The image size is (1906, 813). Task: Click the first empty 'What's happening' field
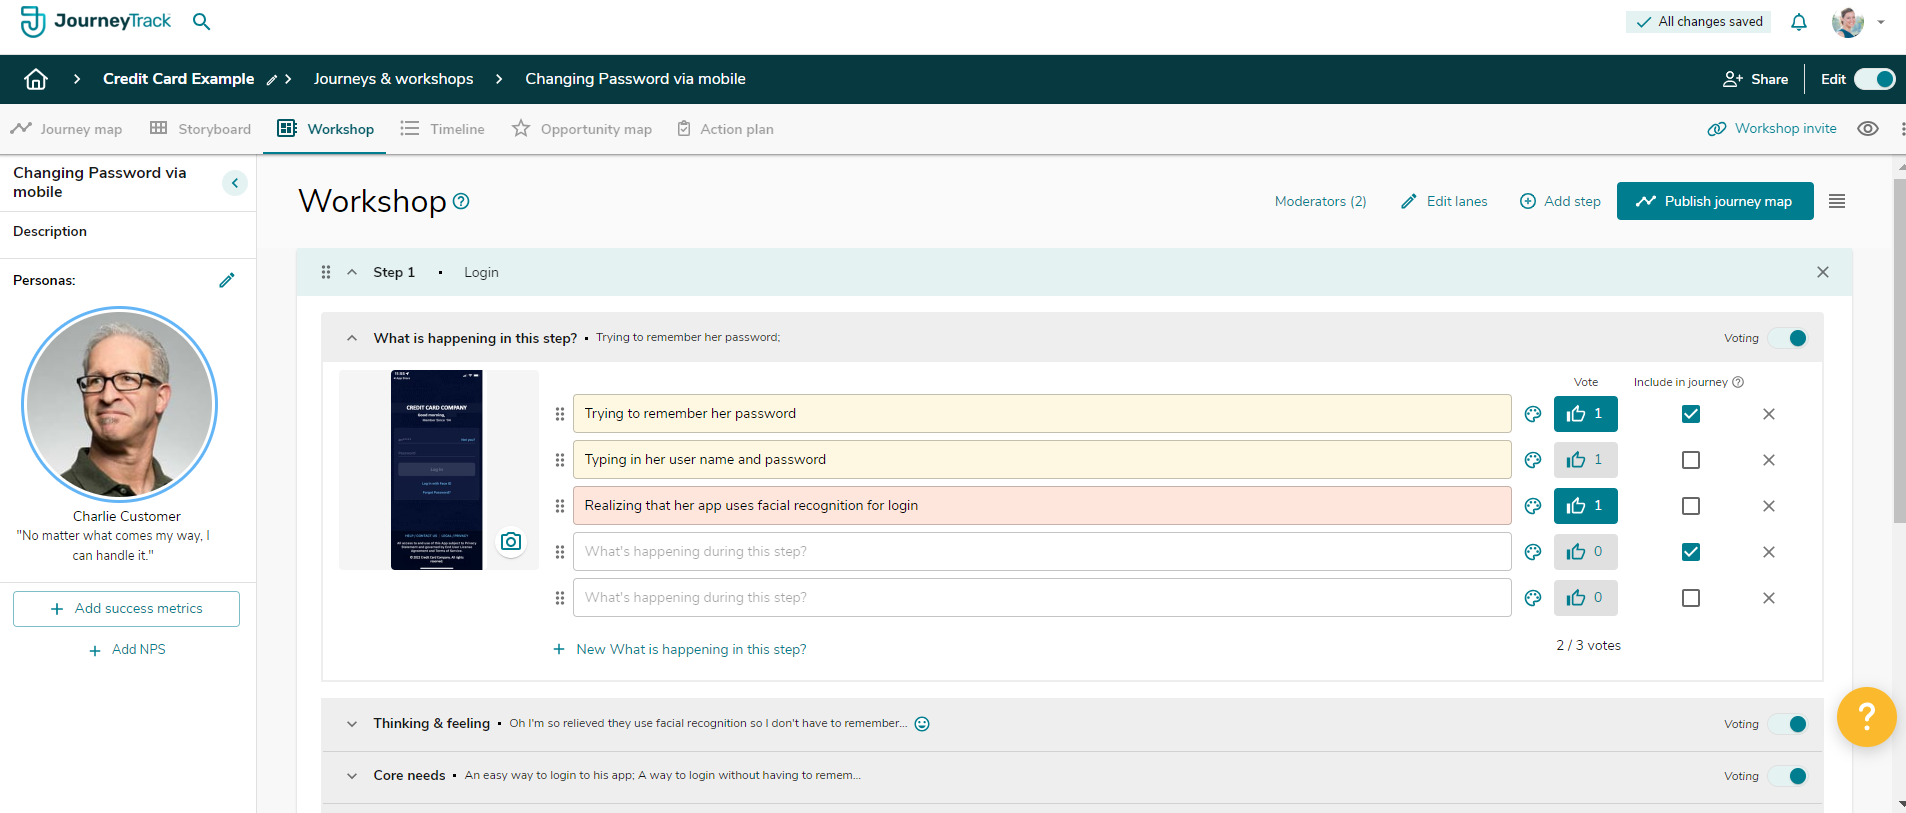pyautogui.click(x=1042, y=552)
